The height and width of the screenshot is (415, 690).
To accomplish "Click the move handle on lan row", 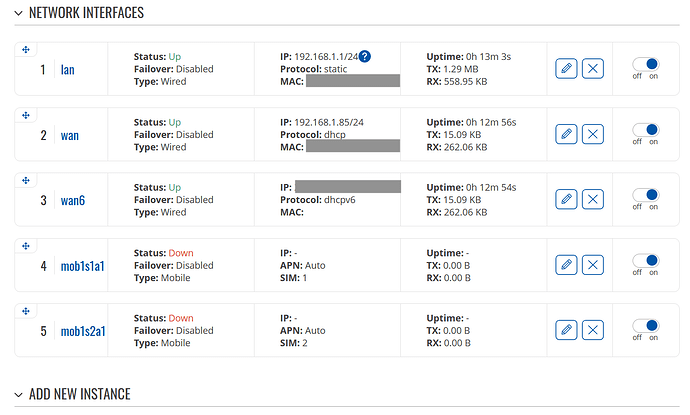I will point(26,50).
